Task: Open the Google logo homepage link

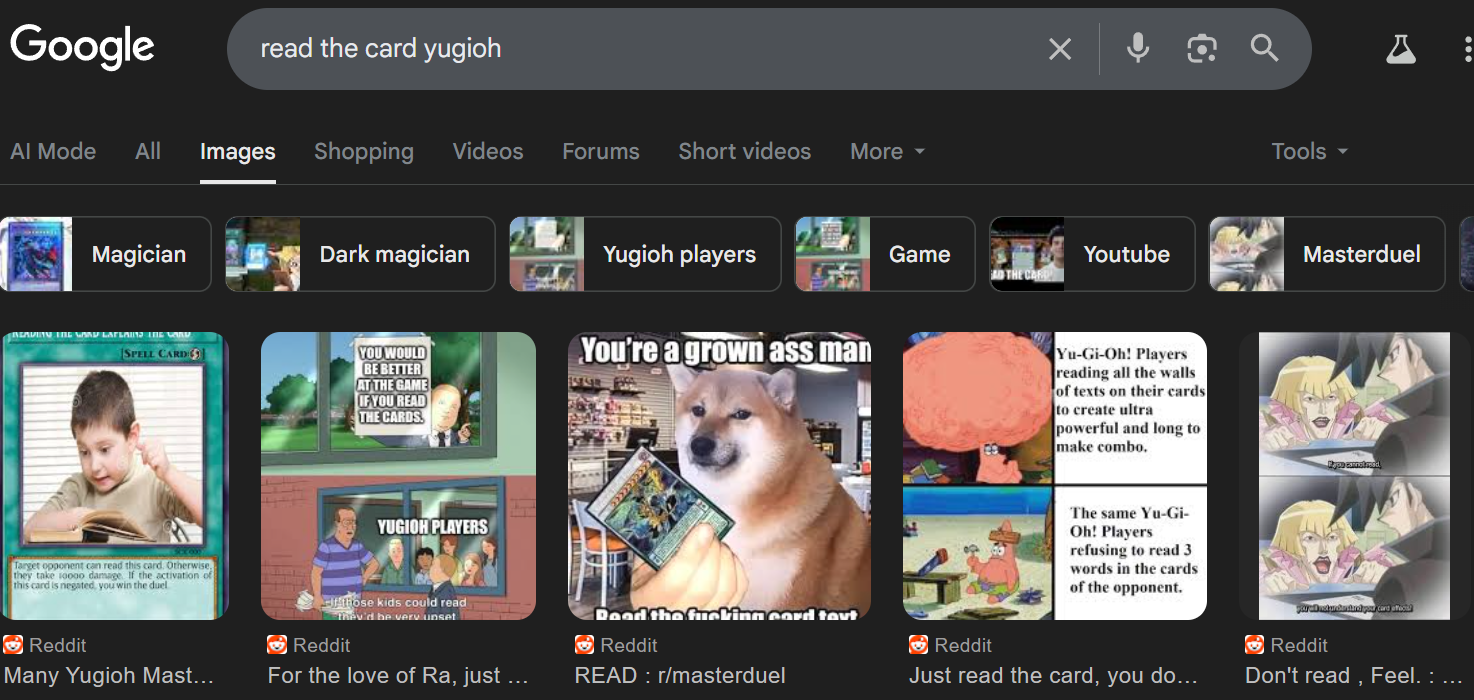Action: [82, 47]
